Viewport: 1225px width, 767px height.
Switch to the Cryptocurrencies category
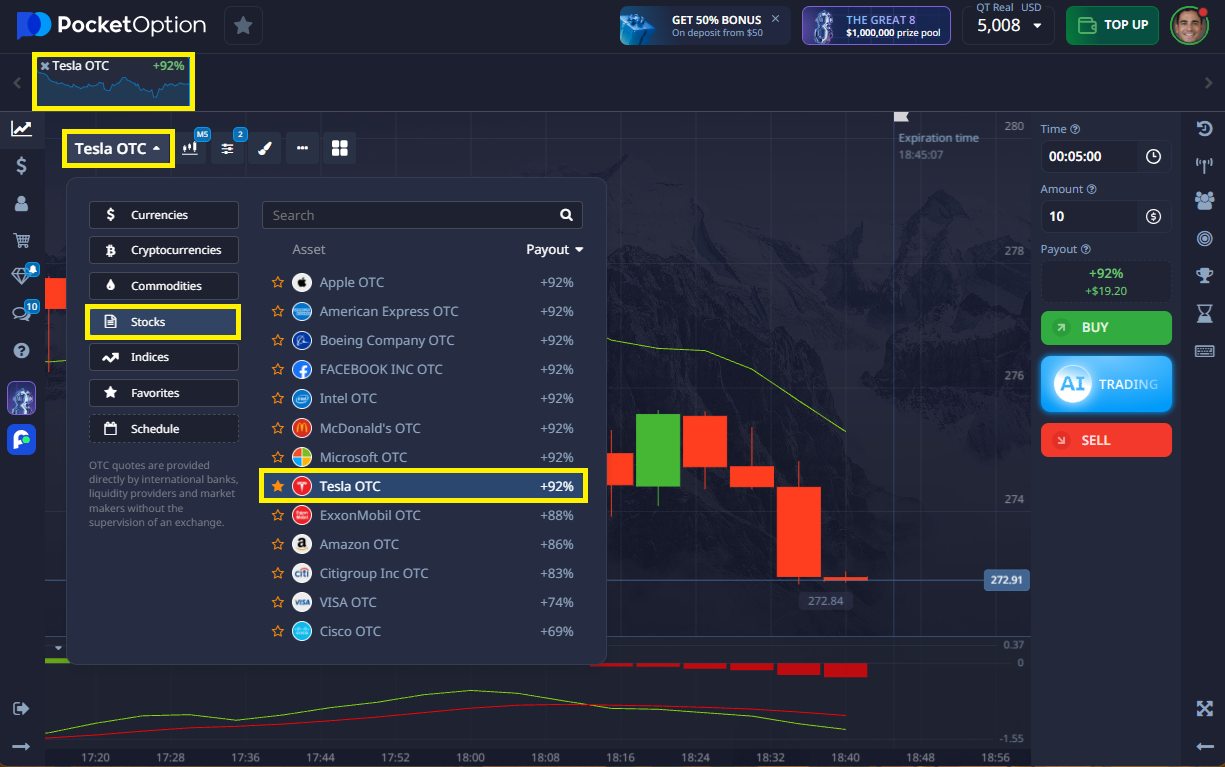click(x=164, y=250)
